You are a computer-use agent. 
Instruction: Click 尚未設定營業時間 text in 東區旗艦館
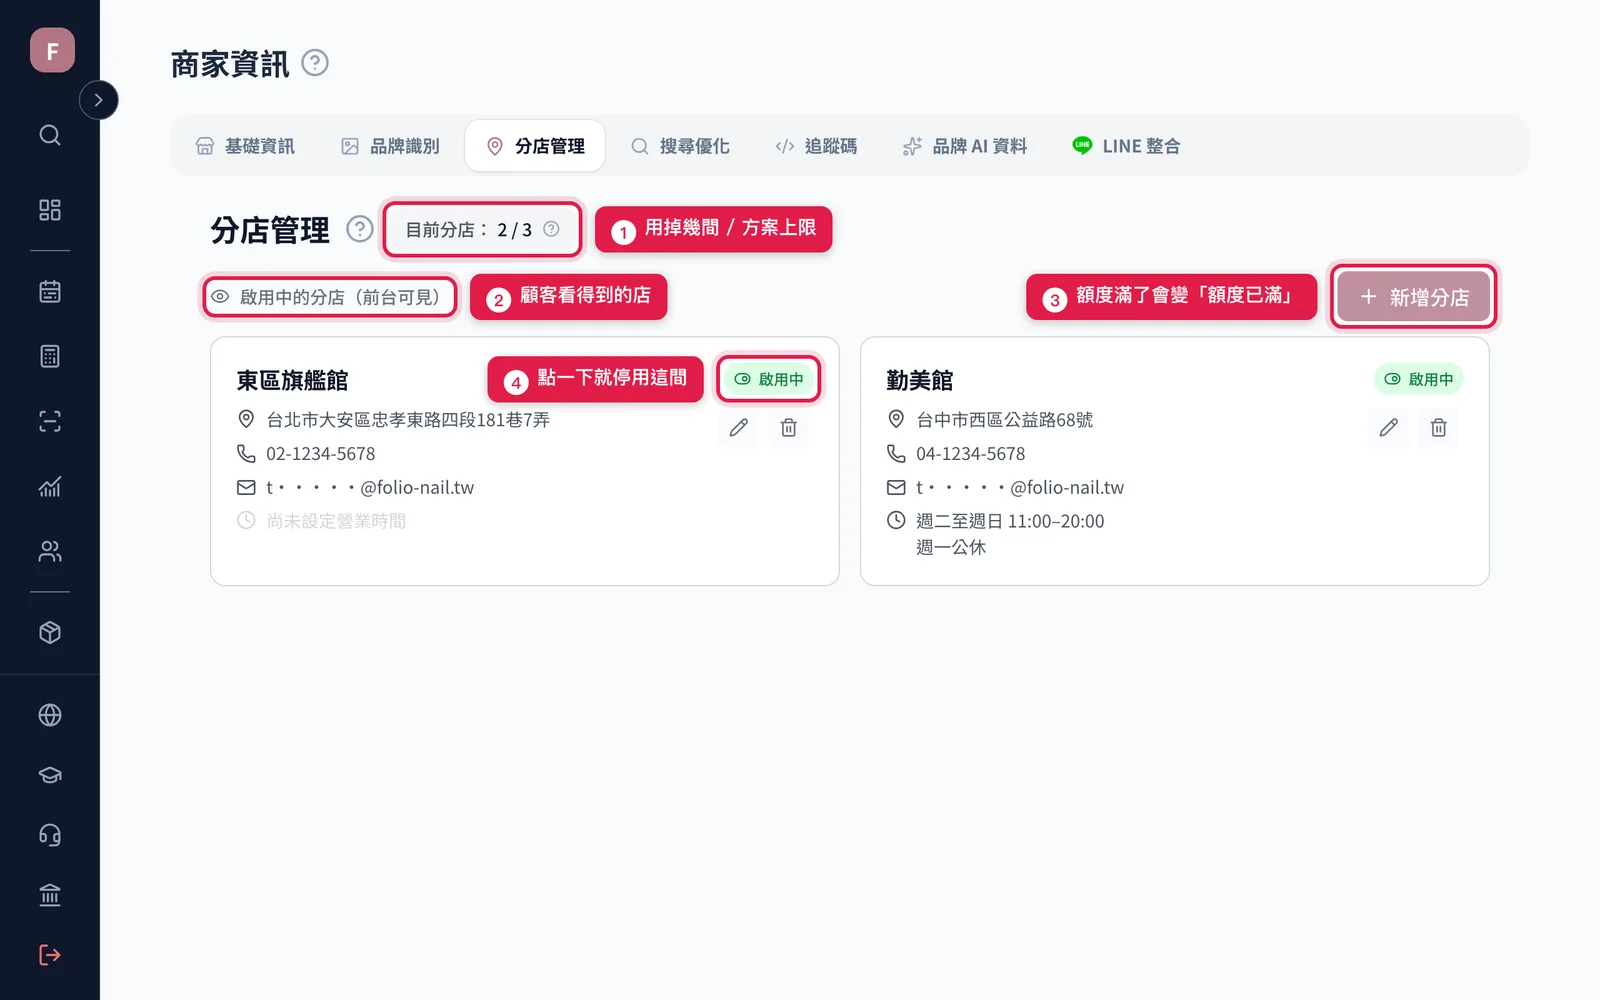tap(336, 521)
